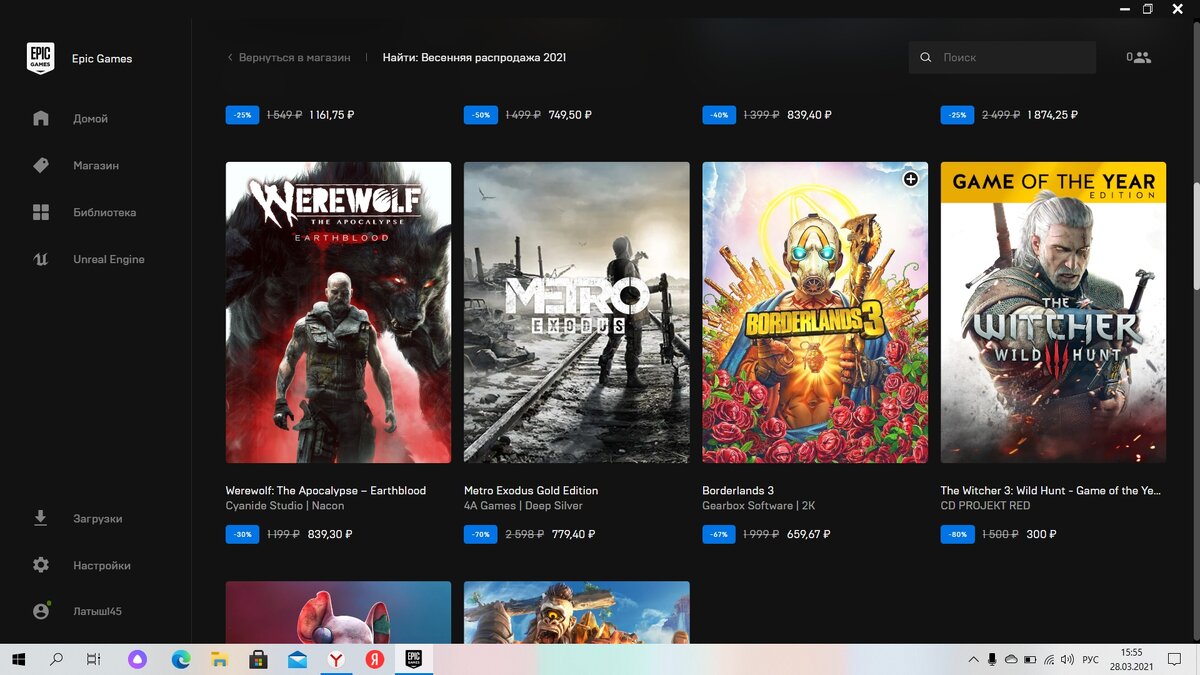The width and height of the screenshot is (1200, 675).
Task: Go to Домой in the sidebar
Action: coord(90,119)
